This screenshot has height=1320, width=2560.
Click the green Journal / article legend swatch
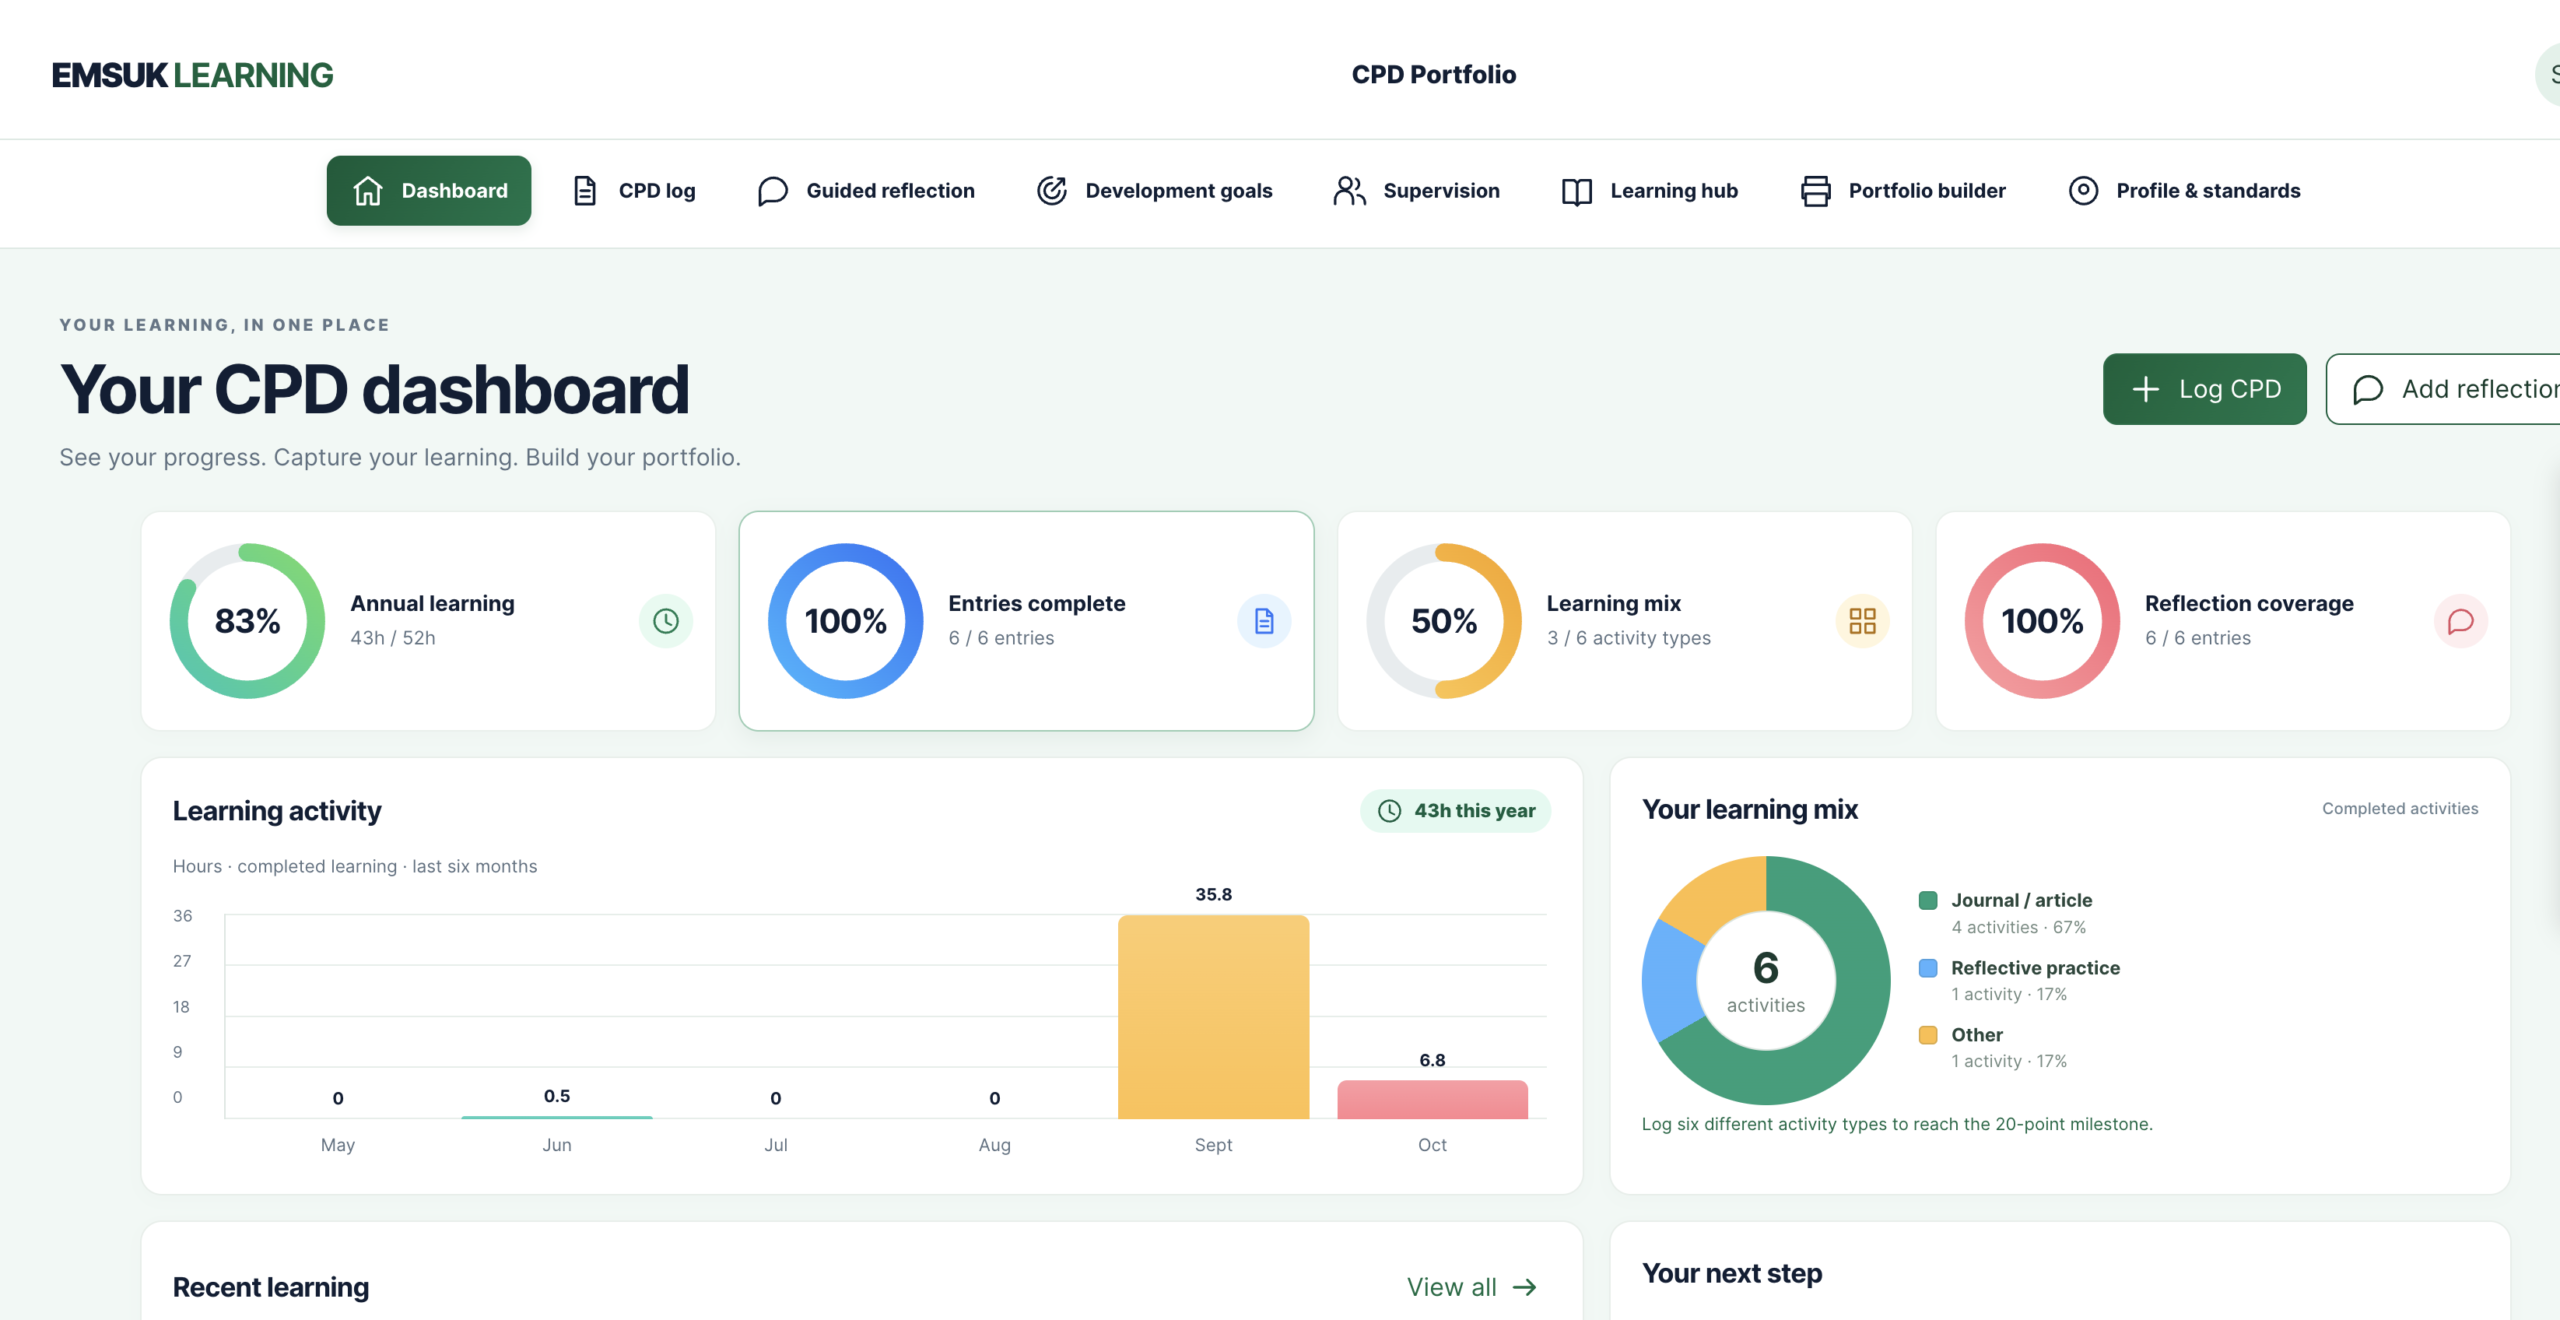click(x=1928, y=900)
